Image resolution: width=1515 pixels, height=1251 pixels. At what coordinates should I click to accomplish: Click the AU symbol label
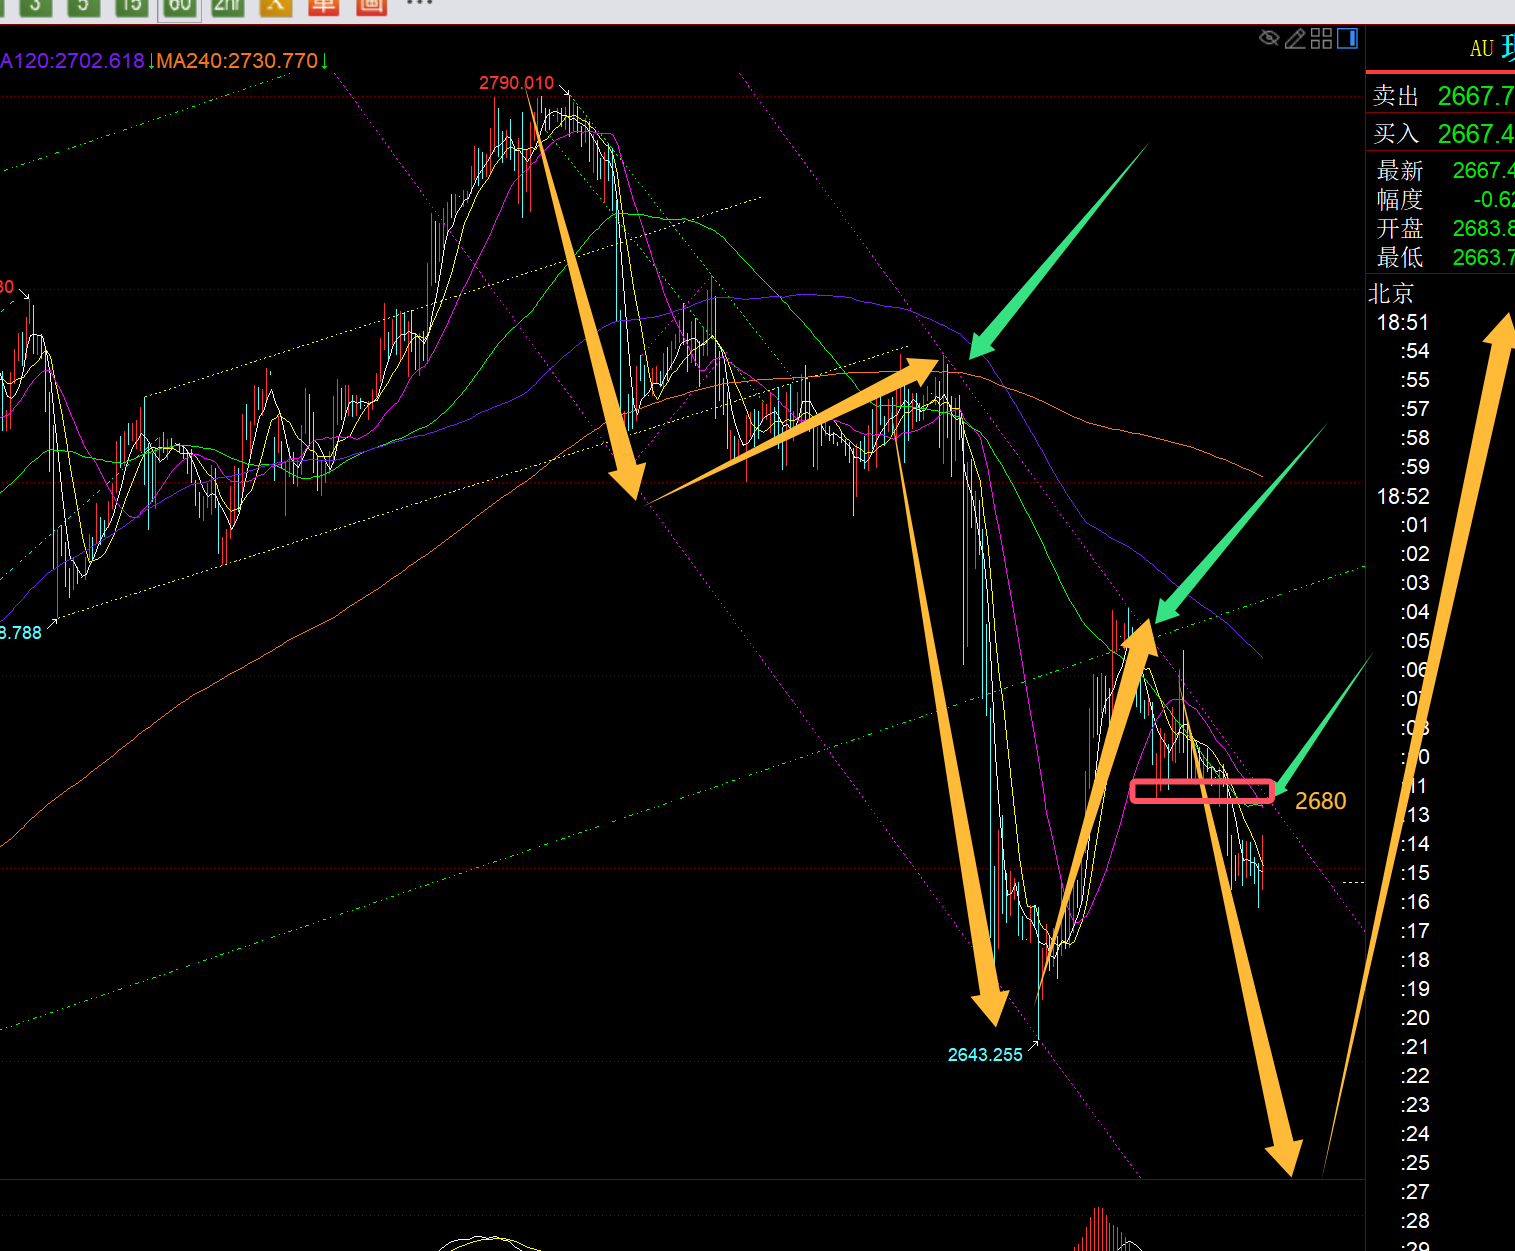(x=1481, y=48)
